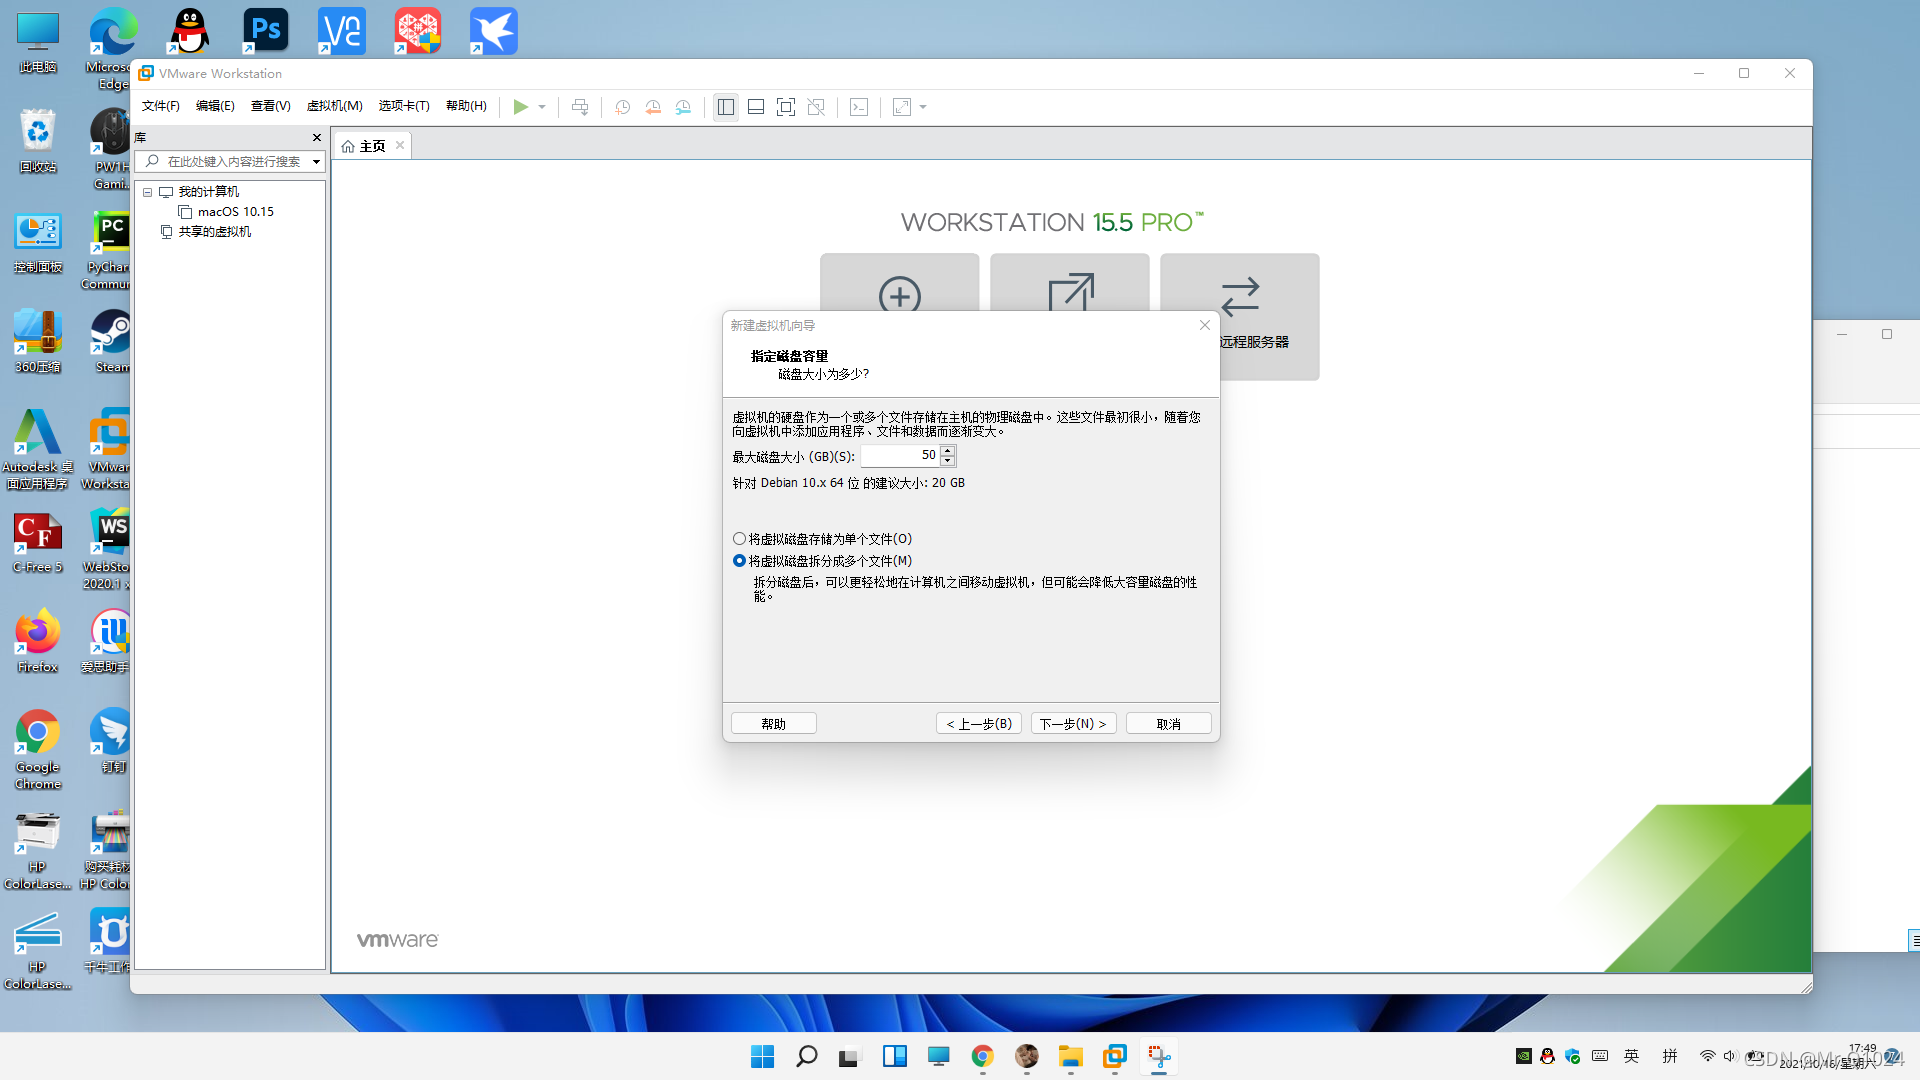The image size is (1920, 1080).
Task: Click the open virtual machine tile
Action: 1069,282
